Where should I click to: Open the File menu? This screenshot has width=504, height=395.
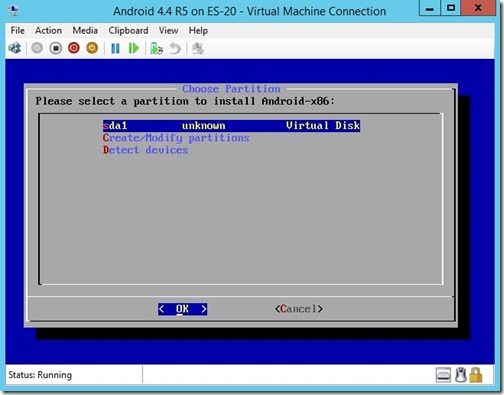[x=17, y=31]
